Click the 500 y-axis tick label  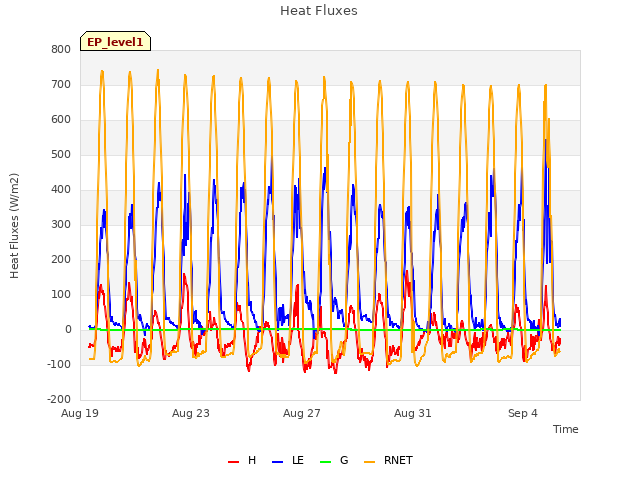click(61, 155)
